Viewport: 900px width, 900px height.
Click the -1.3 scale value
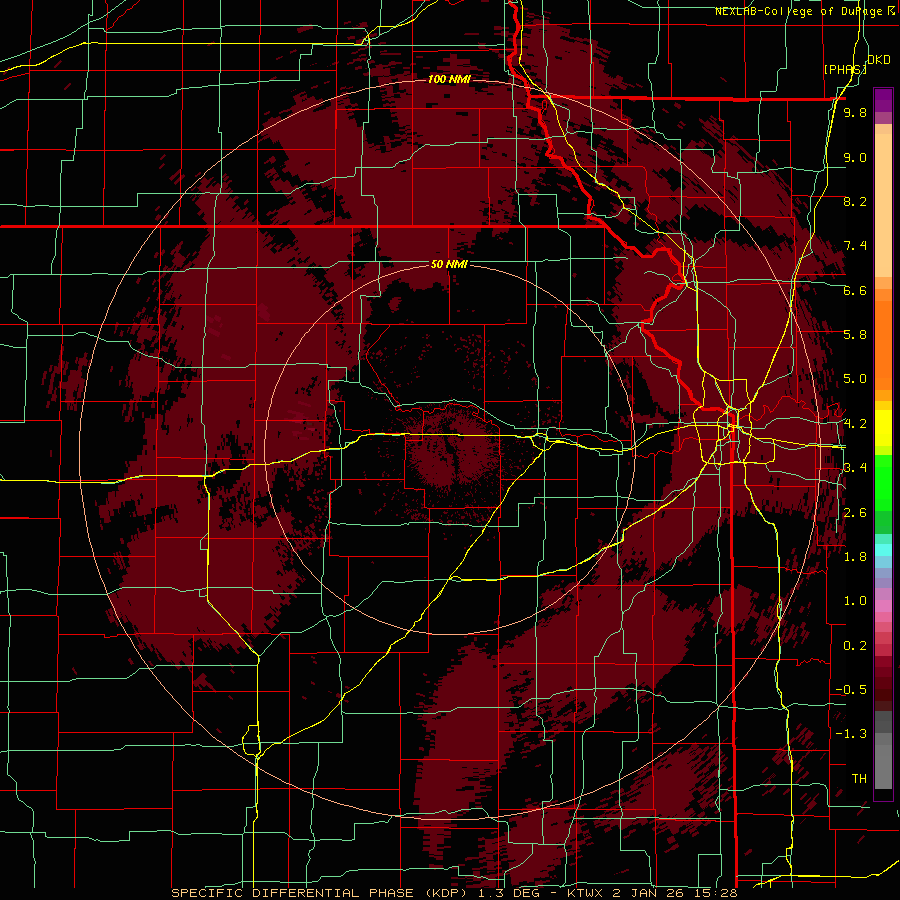point(851,734)
